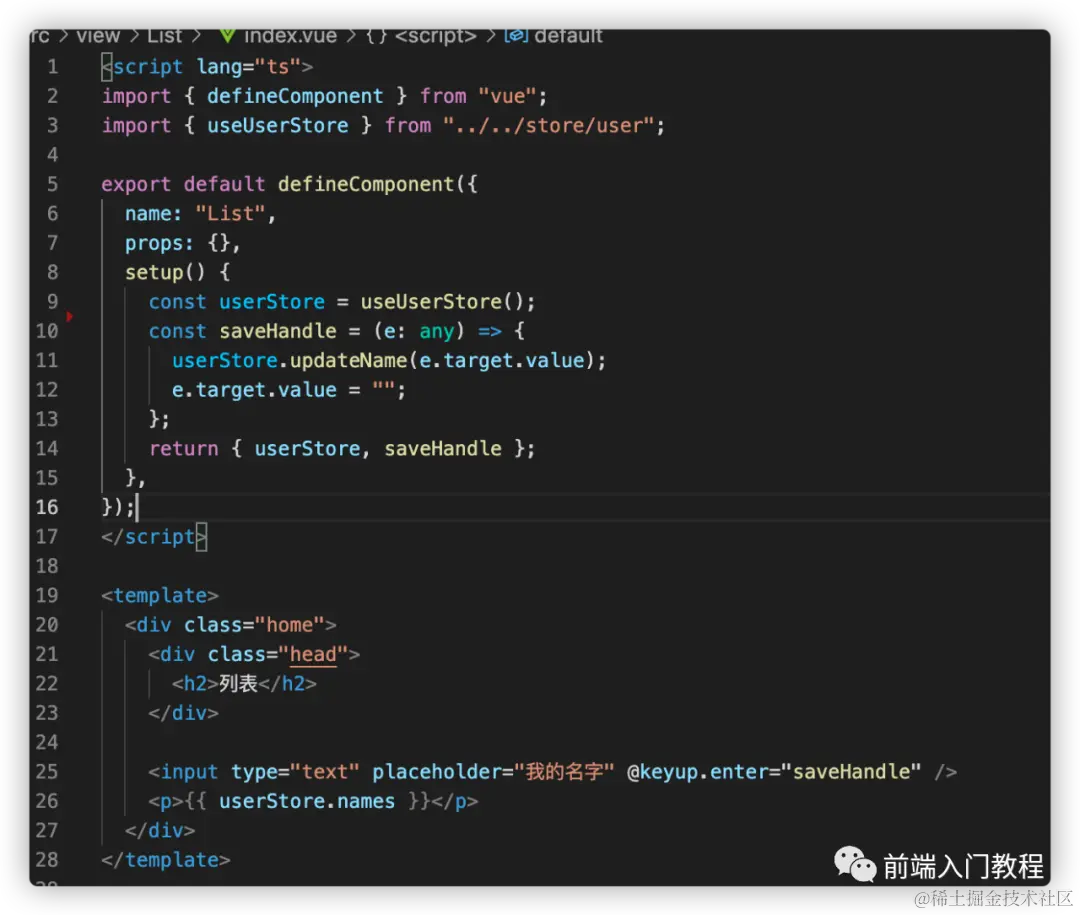Click the Vue file icon in the breadcrumb

click(227, 36)
